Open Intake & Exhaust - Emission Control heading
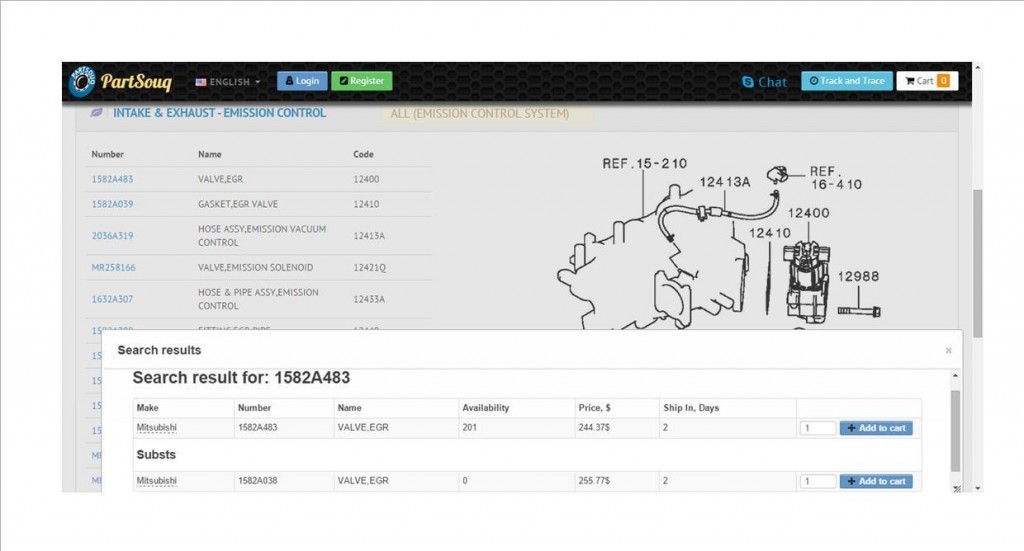The width and height of the screenshot is (1024, 551). [x=219, y=113]
